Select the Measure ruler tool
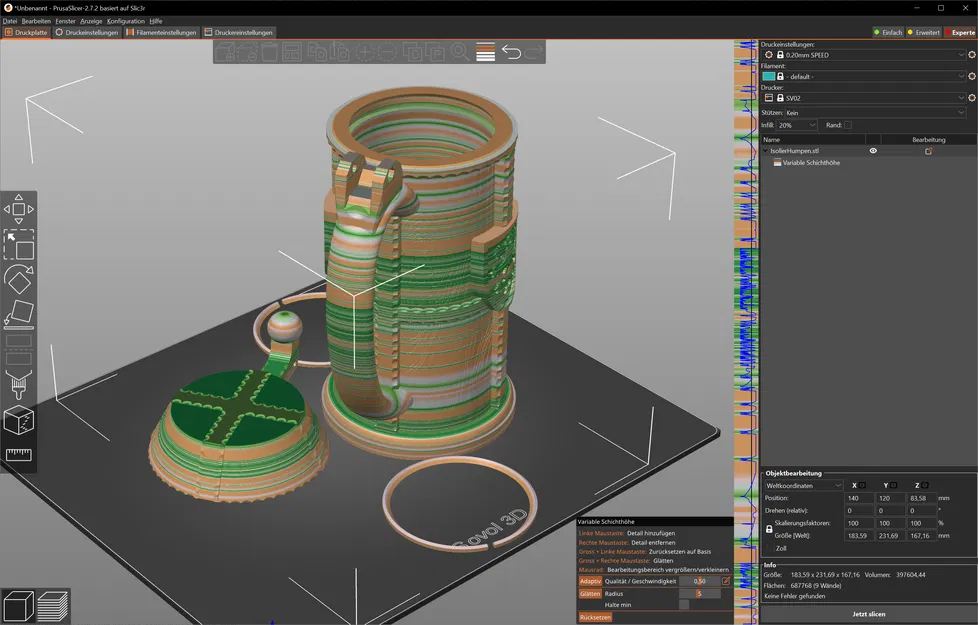 tap(19, 455)
